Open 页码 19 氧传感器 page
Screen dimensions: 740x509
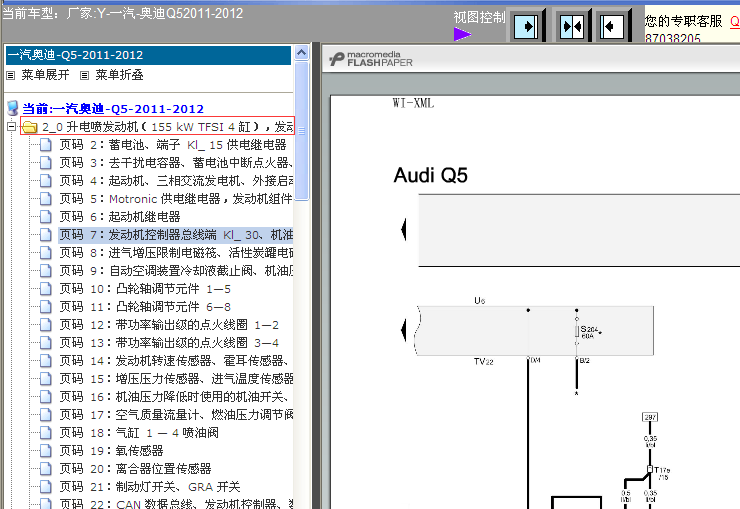click(111, 451)
